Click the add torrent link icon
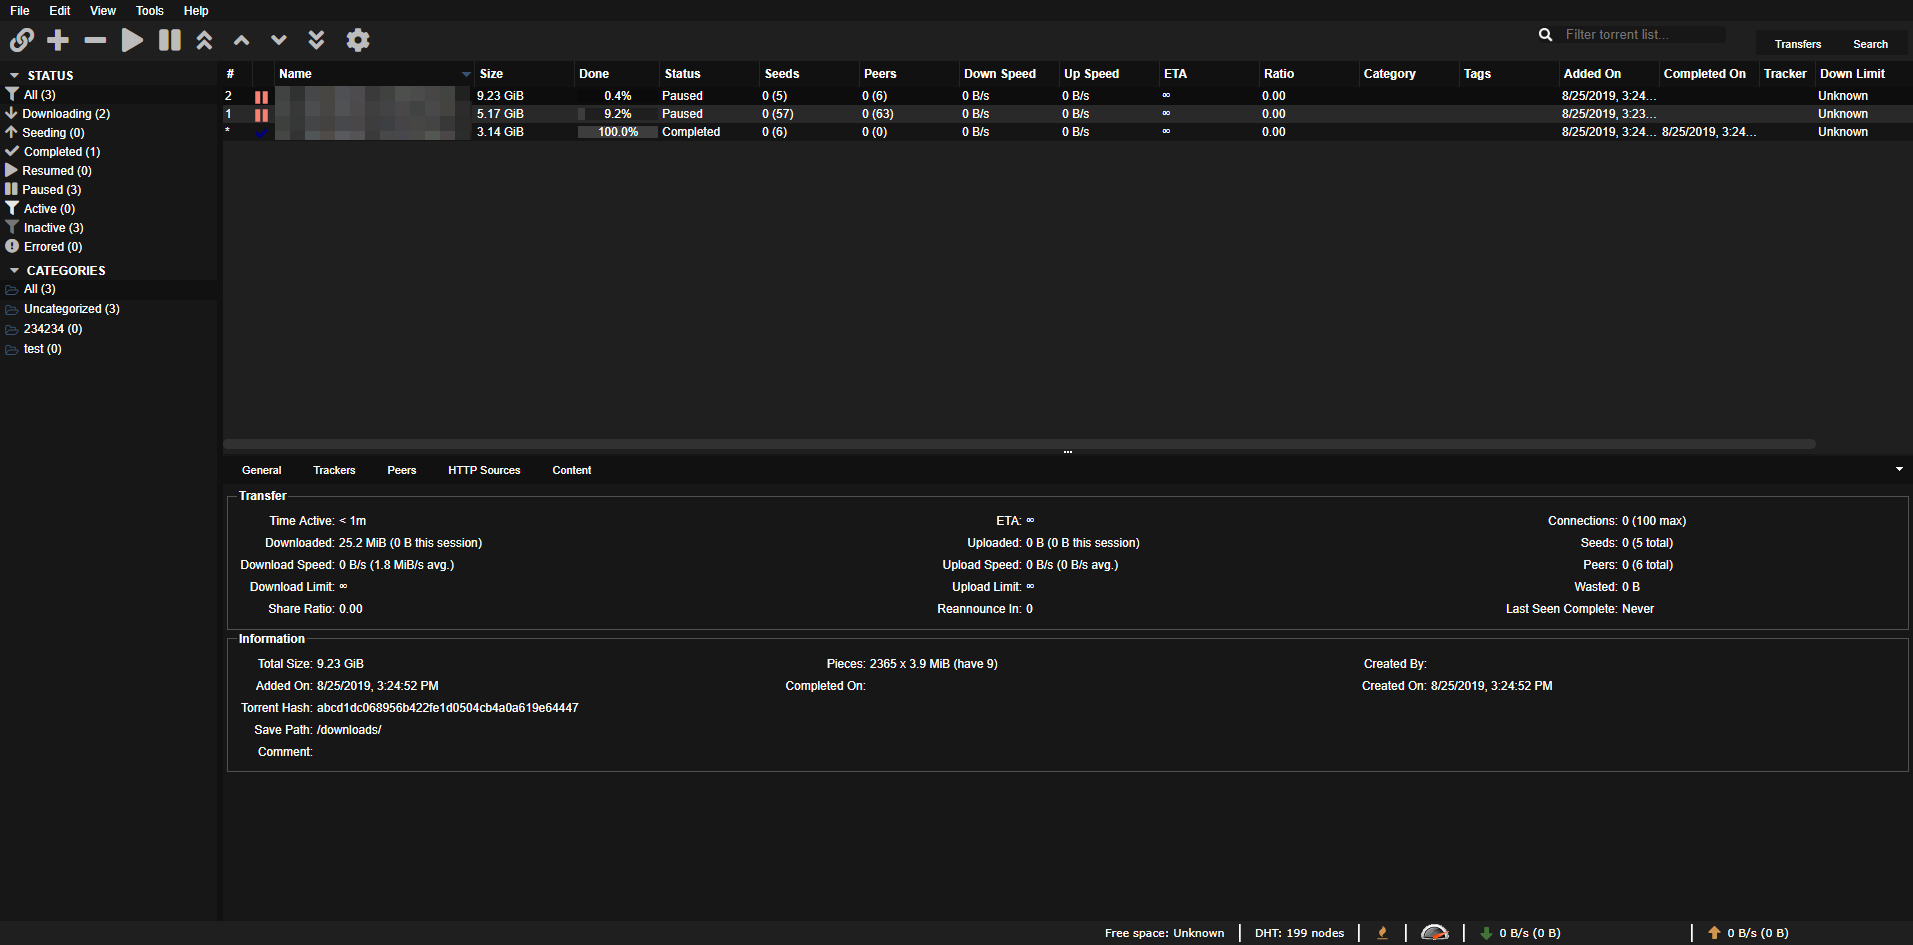1913x945 pixels. pos(22,40)
